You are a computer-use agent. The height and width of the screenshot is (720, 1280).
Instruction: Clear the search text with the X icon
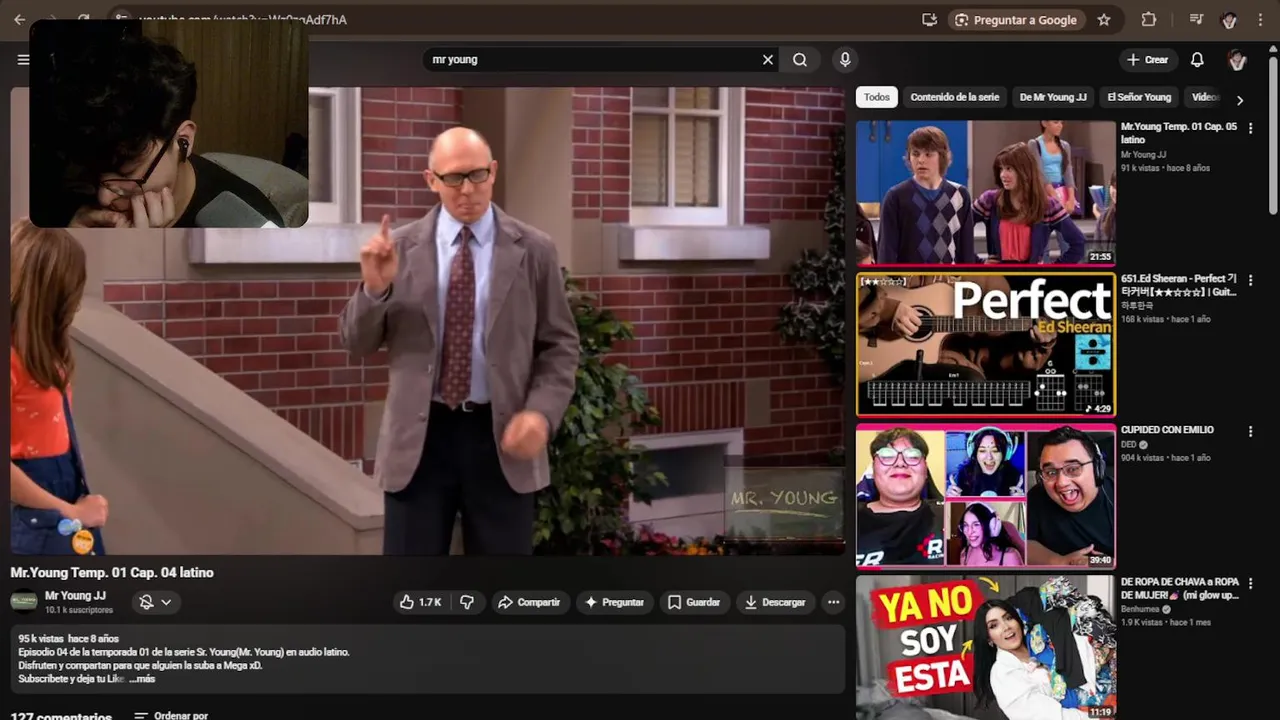768,60
